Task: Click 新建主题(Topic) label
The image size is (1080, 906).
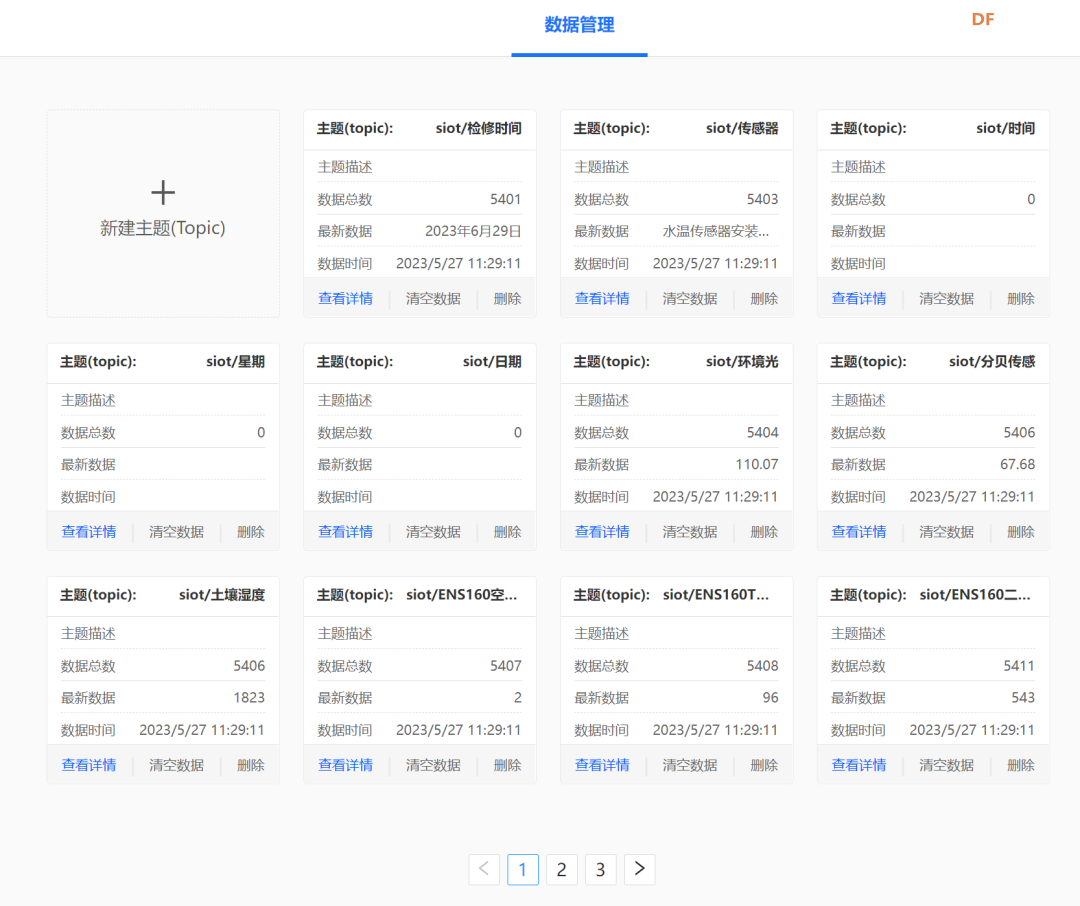Action: coord(163,228)
